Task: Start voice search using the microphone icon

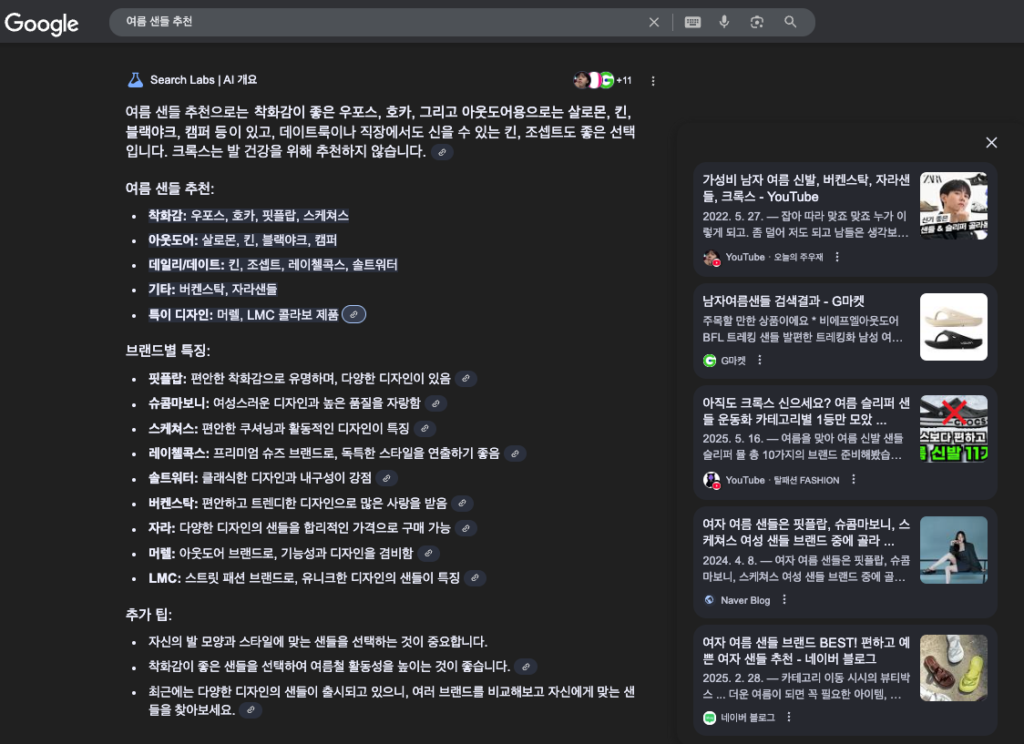Action: click(724, 22)
